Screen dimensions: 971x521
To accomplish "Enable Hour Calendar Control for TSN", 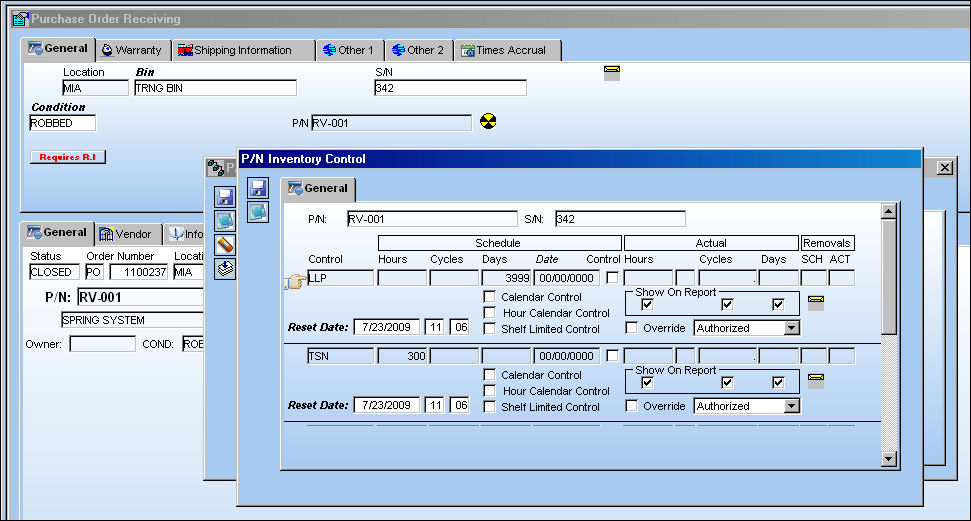I will [x=489, y=391].
